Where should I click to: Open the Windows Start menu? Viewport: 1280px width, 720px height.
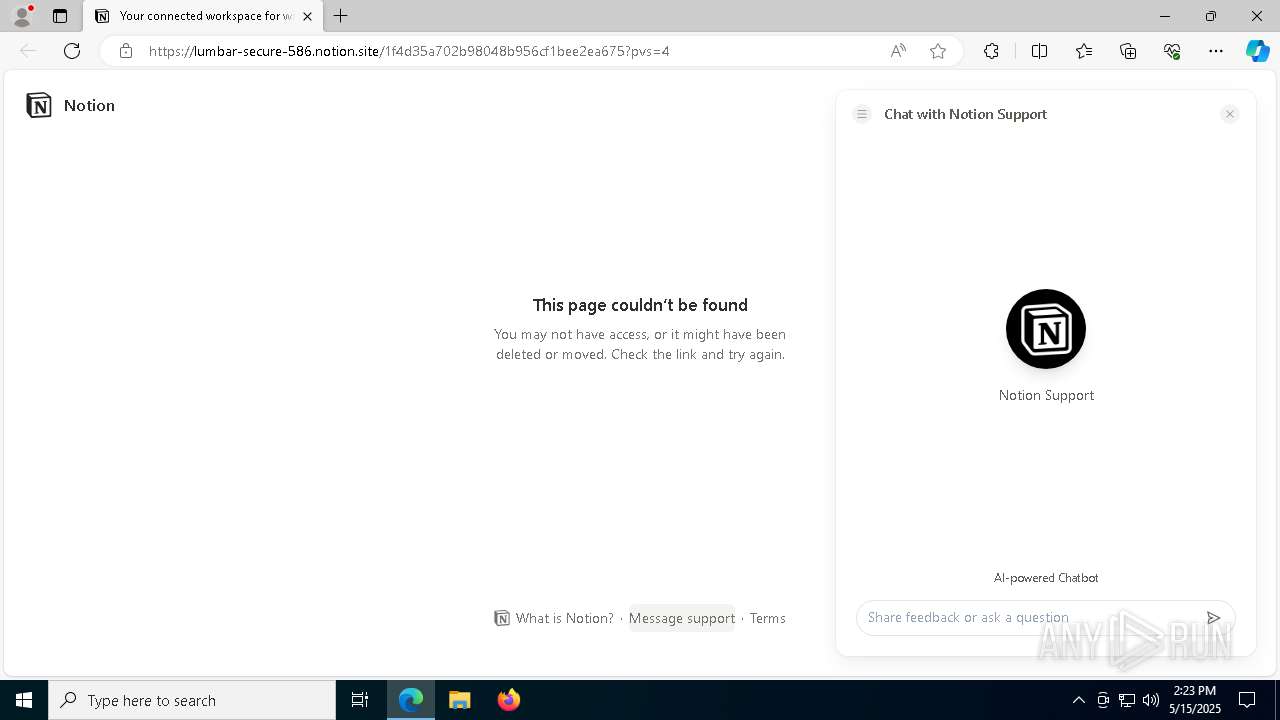coord(24,700)
